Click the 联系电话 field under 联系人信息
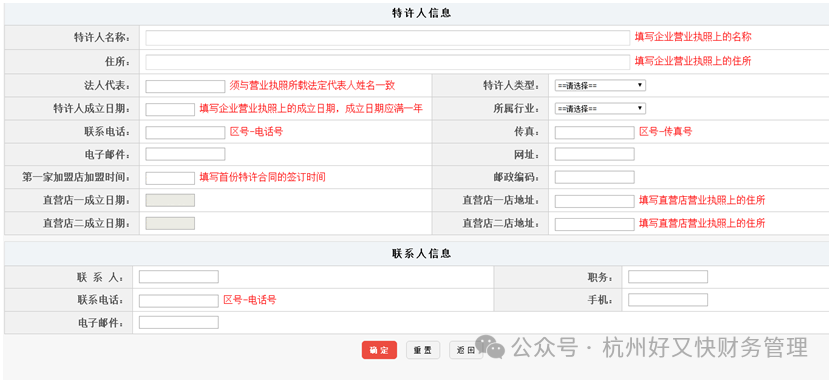The width and height of the screenshot is (834, 380). click(179, 301)
